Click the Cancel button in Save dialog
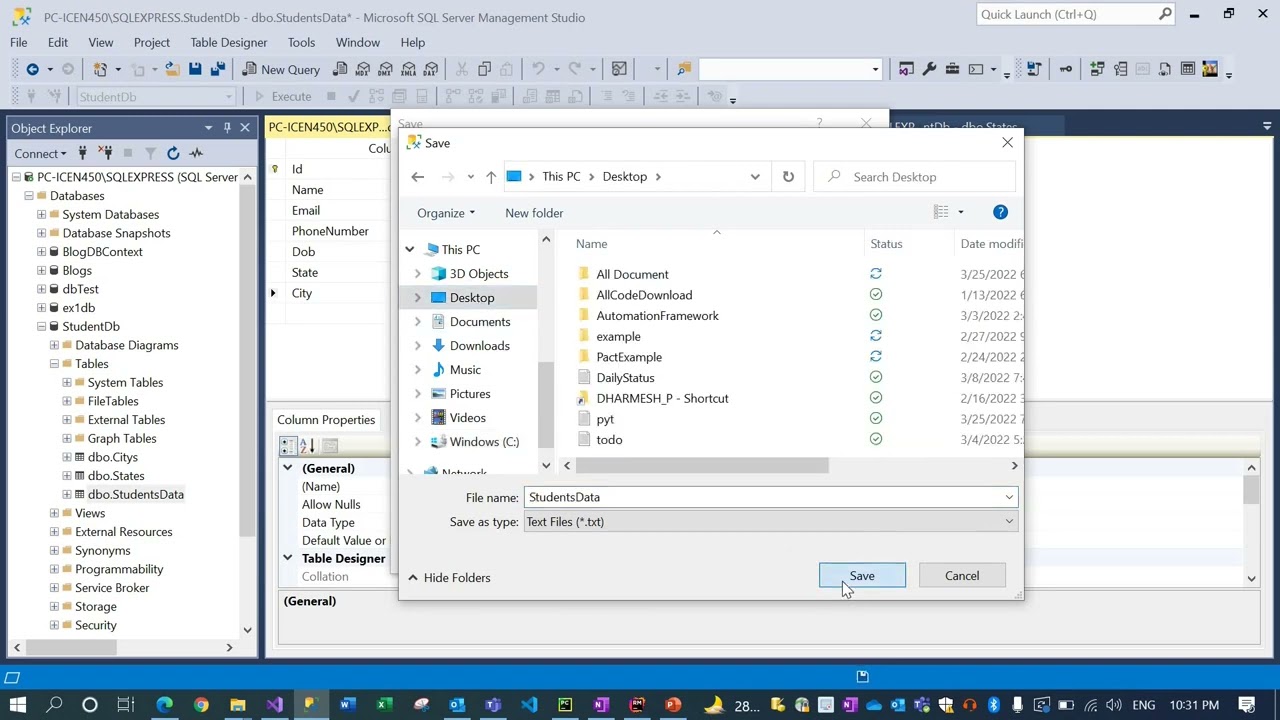This screenshot has width=1280, height=720. coord(962,576)
